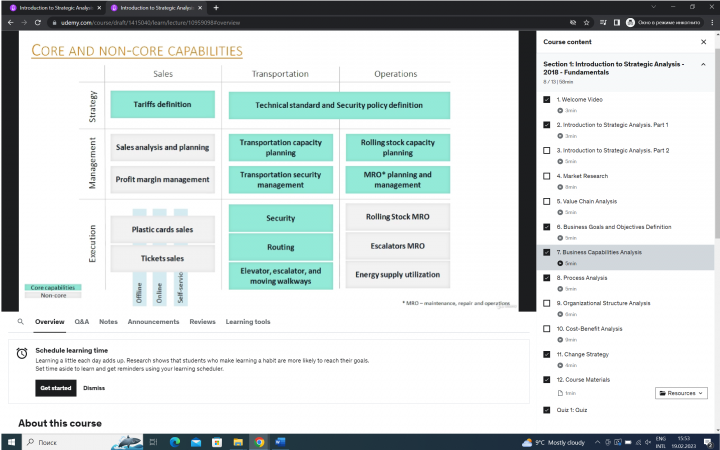Close the Course content panel

703,42
